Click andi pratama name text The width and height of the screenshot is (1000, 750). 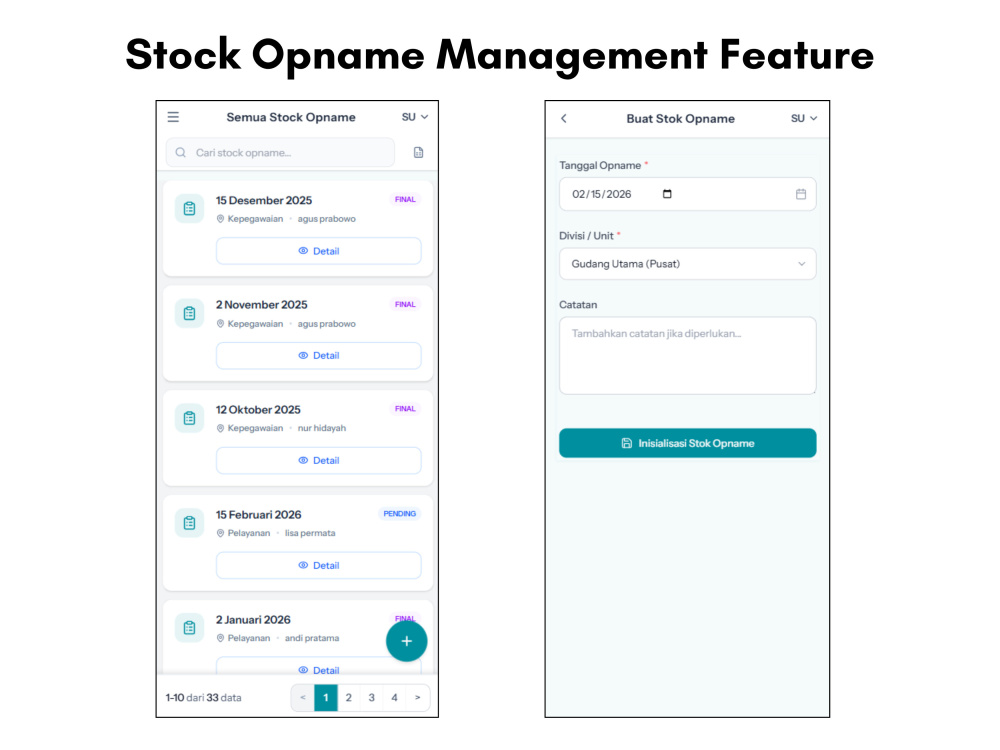click(x=312, y=638)
